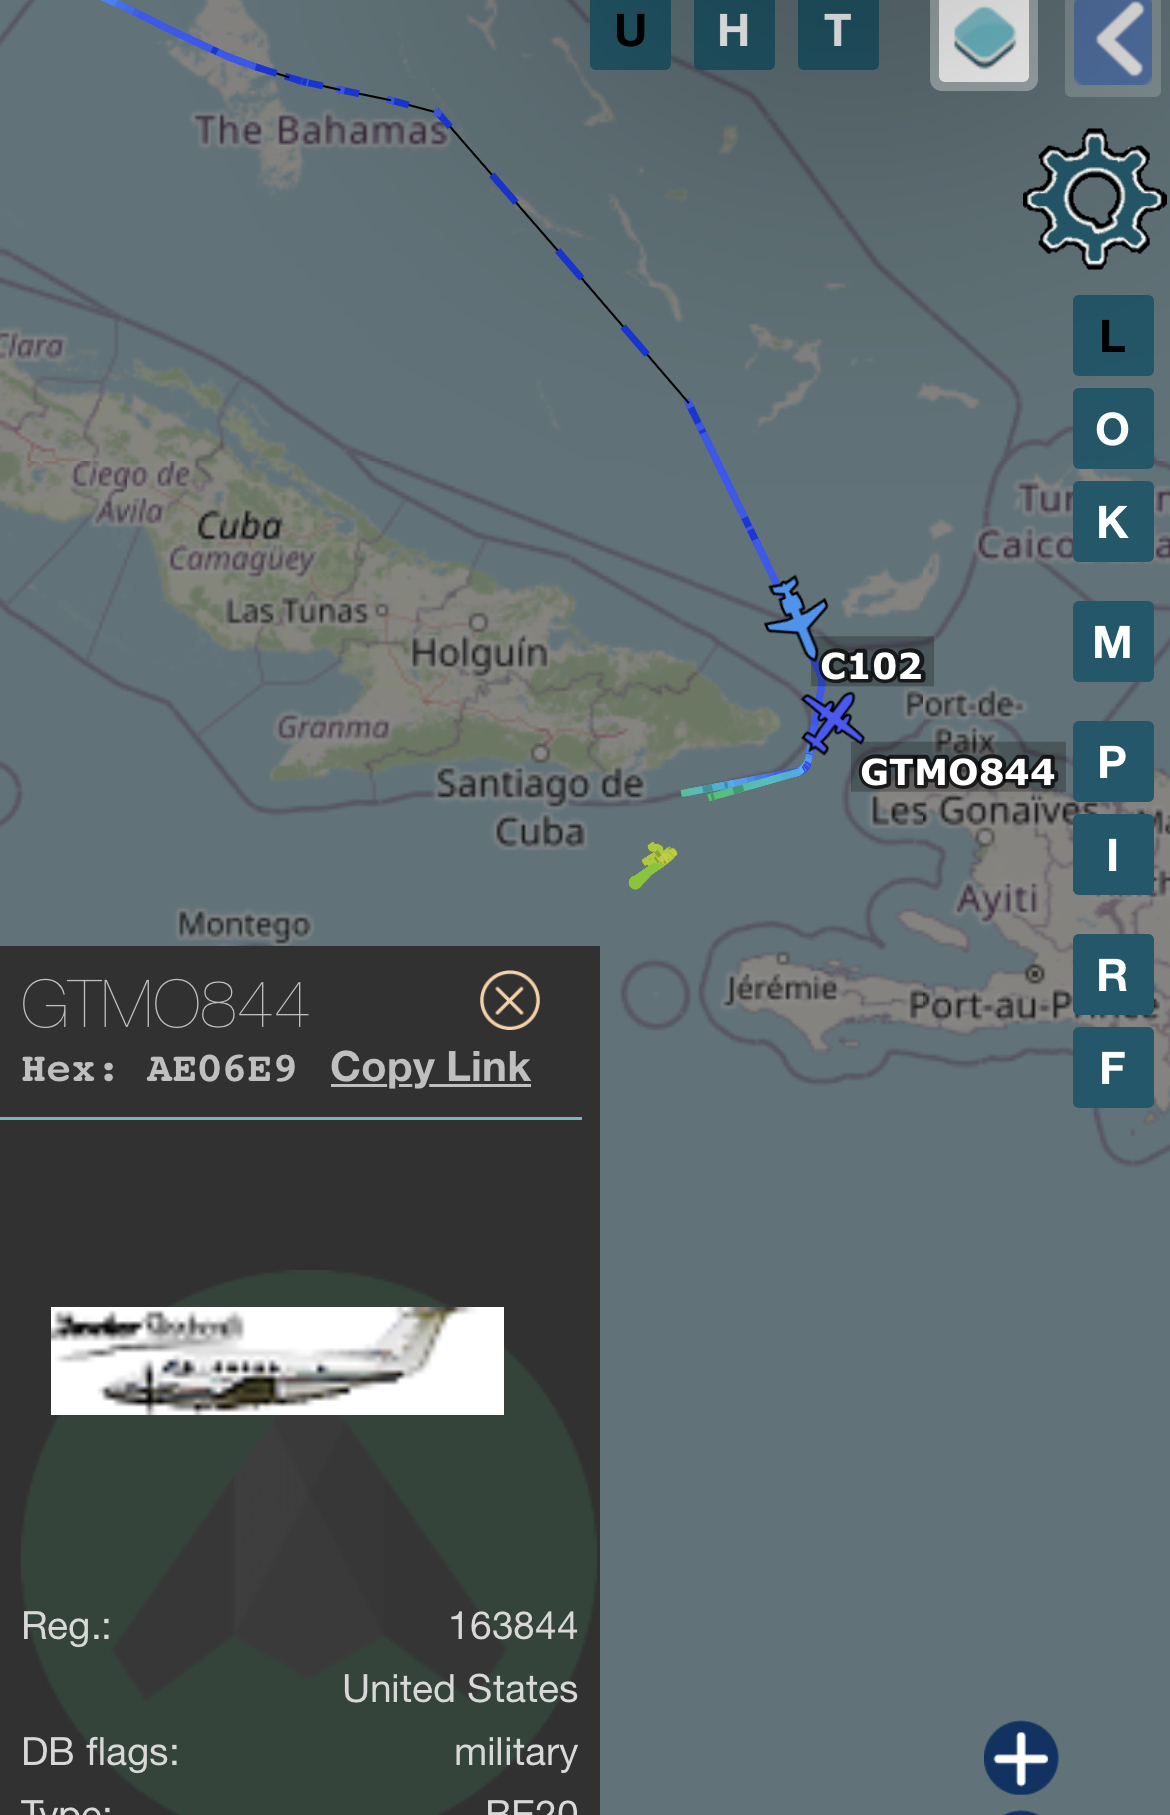The height and width of the screenshot is (1815, 1170).
Task: Open the aircraft photo thumbnail
Action: point(277,1361)
